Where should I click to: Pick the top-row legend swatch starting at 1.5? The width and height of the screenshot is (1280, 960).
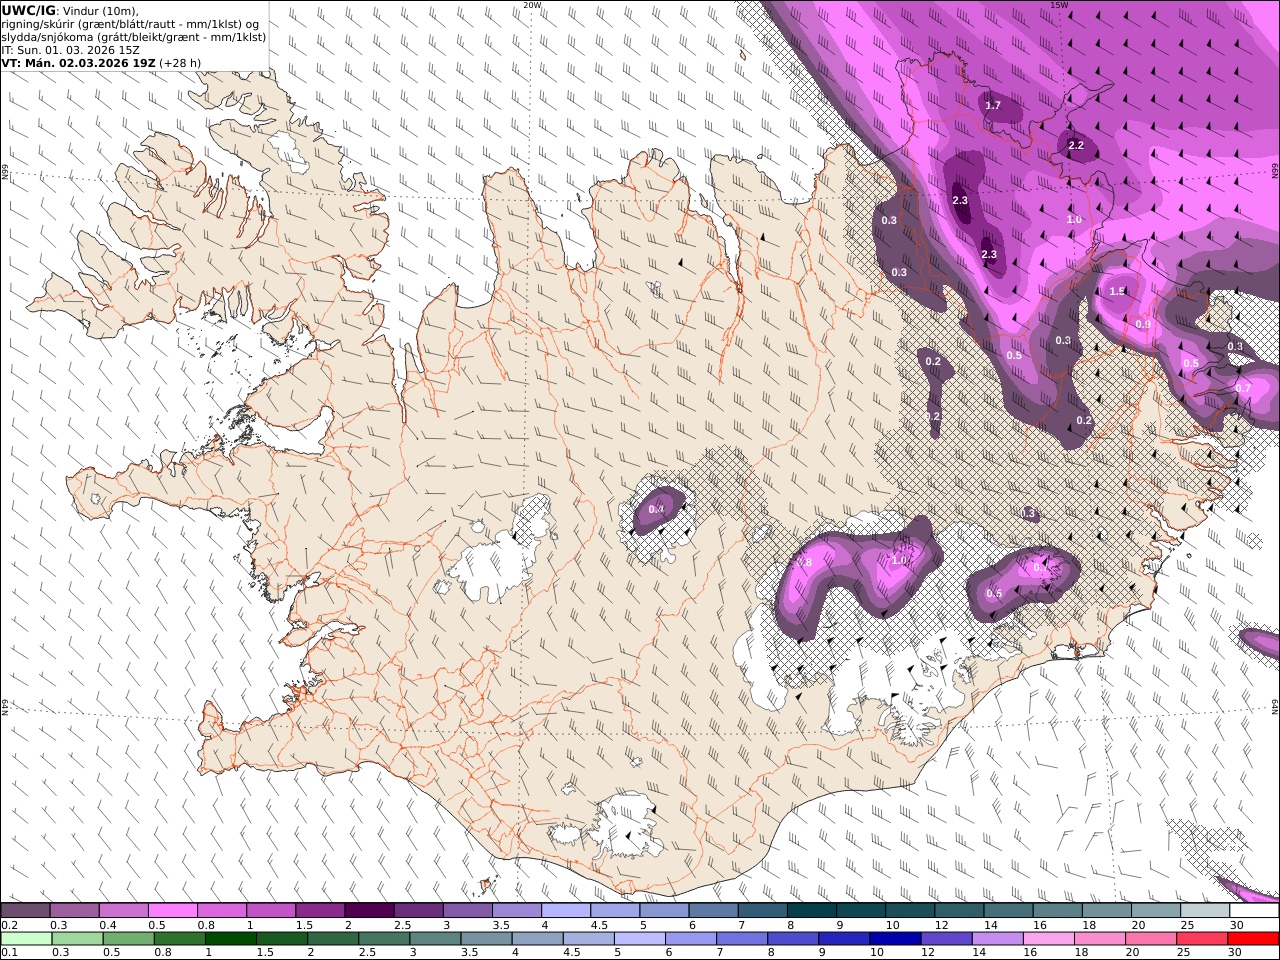[319, 911]
